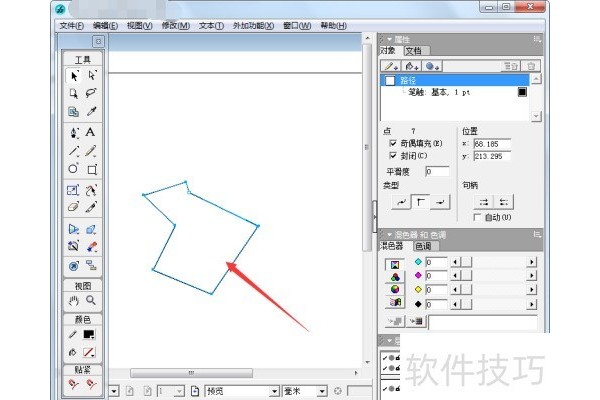Switch to the 文档 tab
The image size is (600, 400).
[x=414, y=51]
